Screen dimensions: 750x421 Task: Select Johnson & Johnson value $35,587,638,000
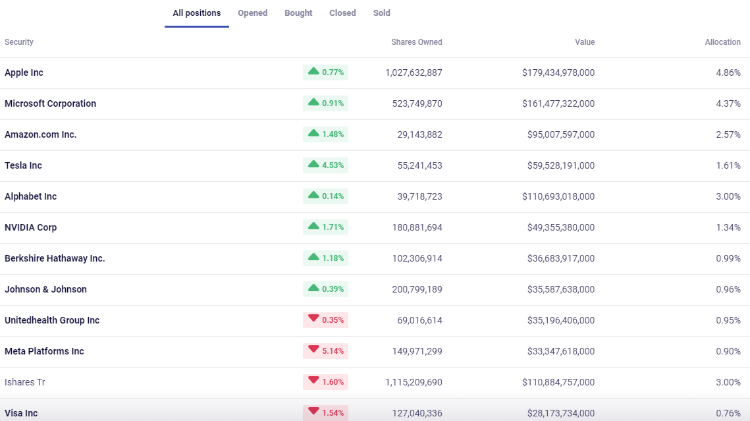[x=561, y=289]
